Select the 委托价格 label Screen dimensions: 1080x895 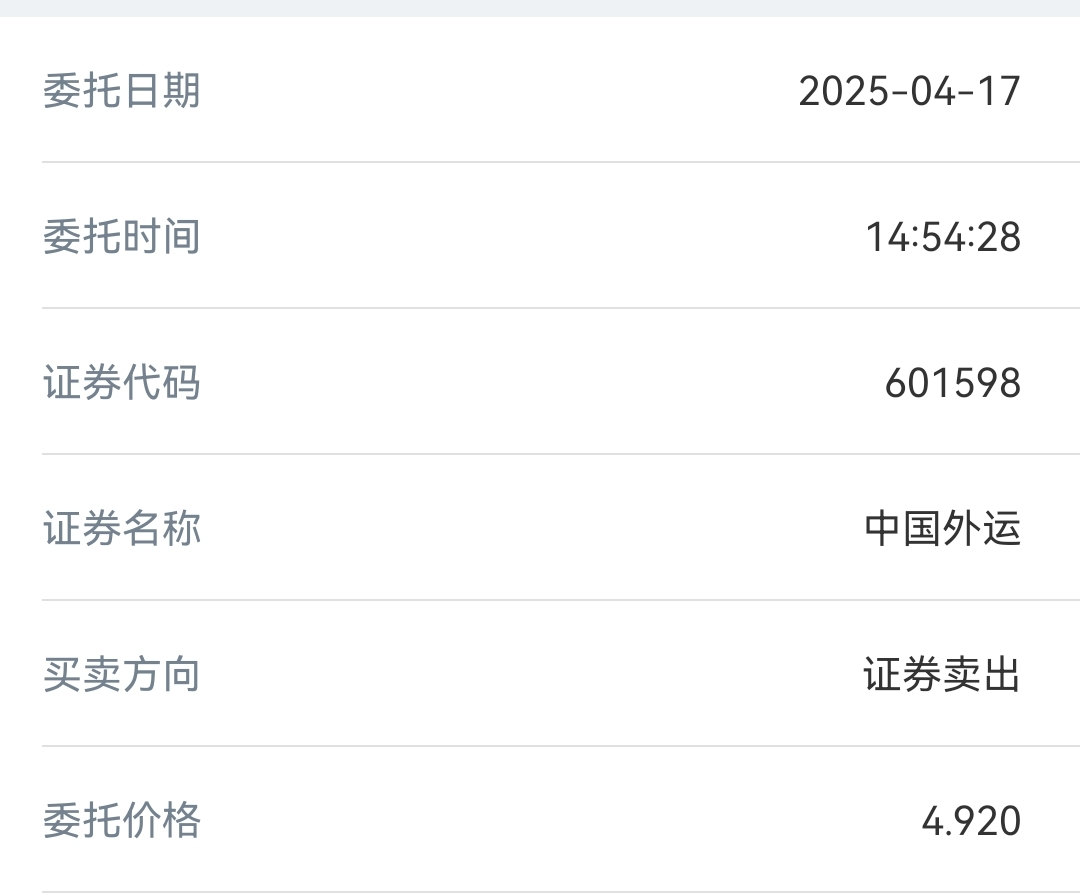tap(122, 821)
